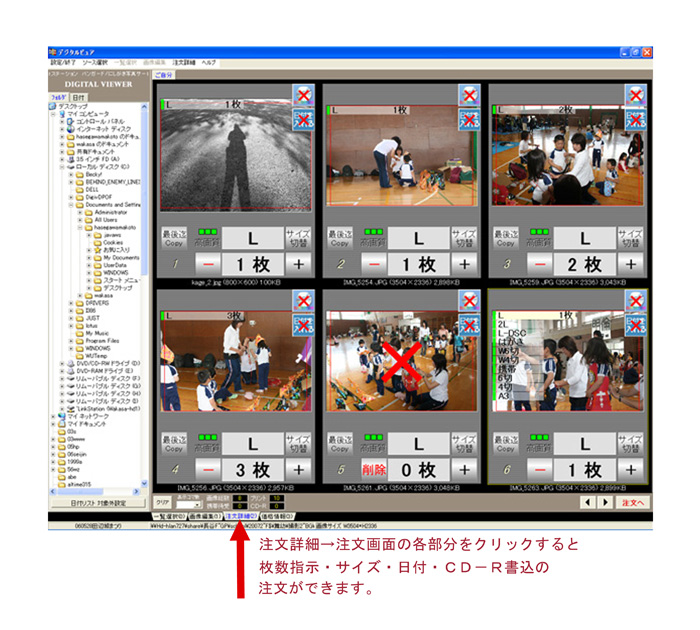The width and height of the screenshot is (700, 630).
Task: Toggle CD-R write icon on photo 3
Action: point(635,96)
